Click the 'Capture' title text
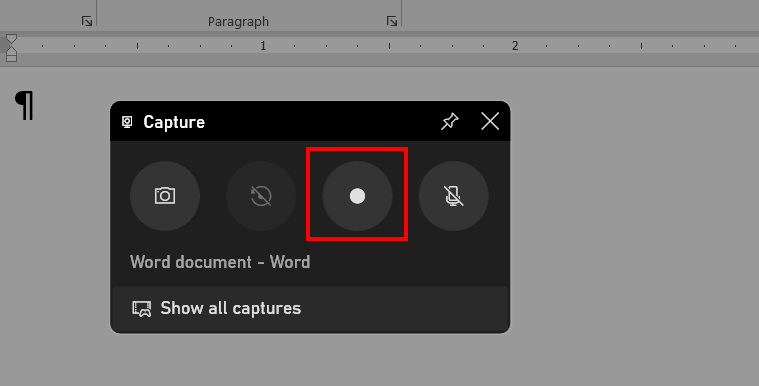 click(174, 122)
